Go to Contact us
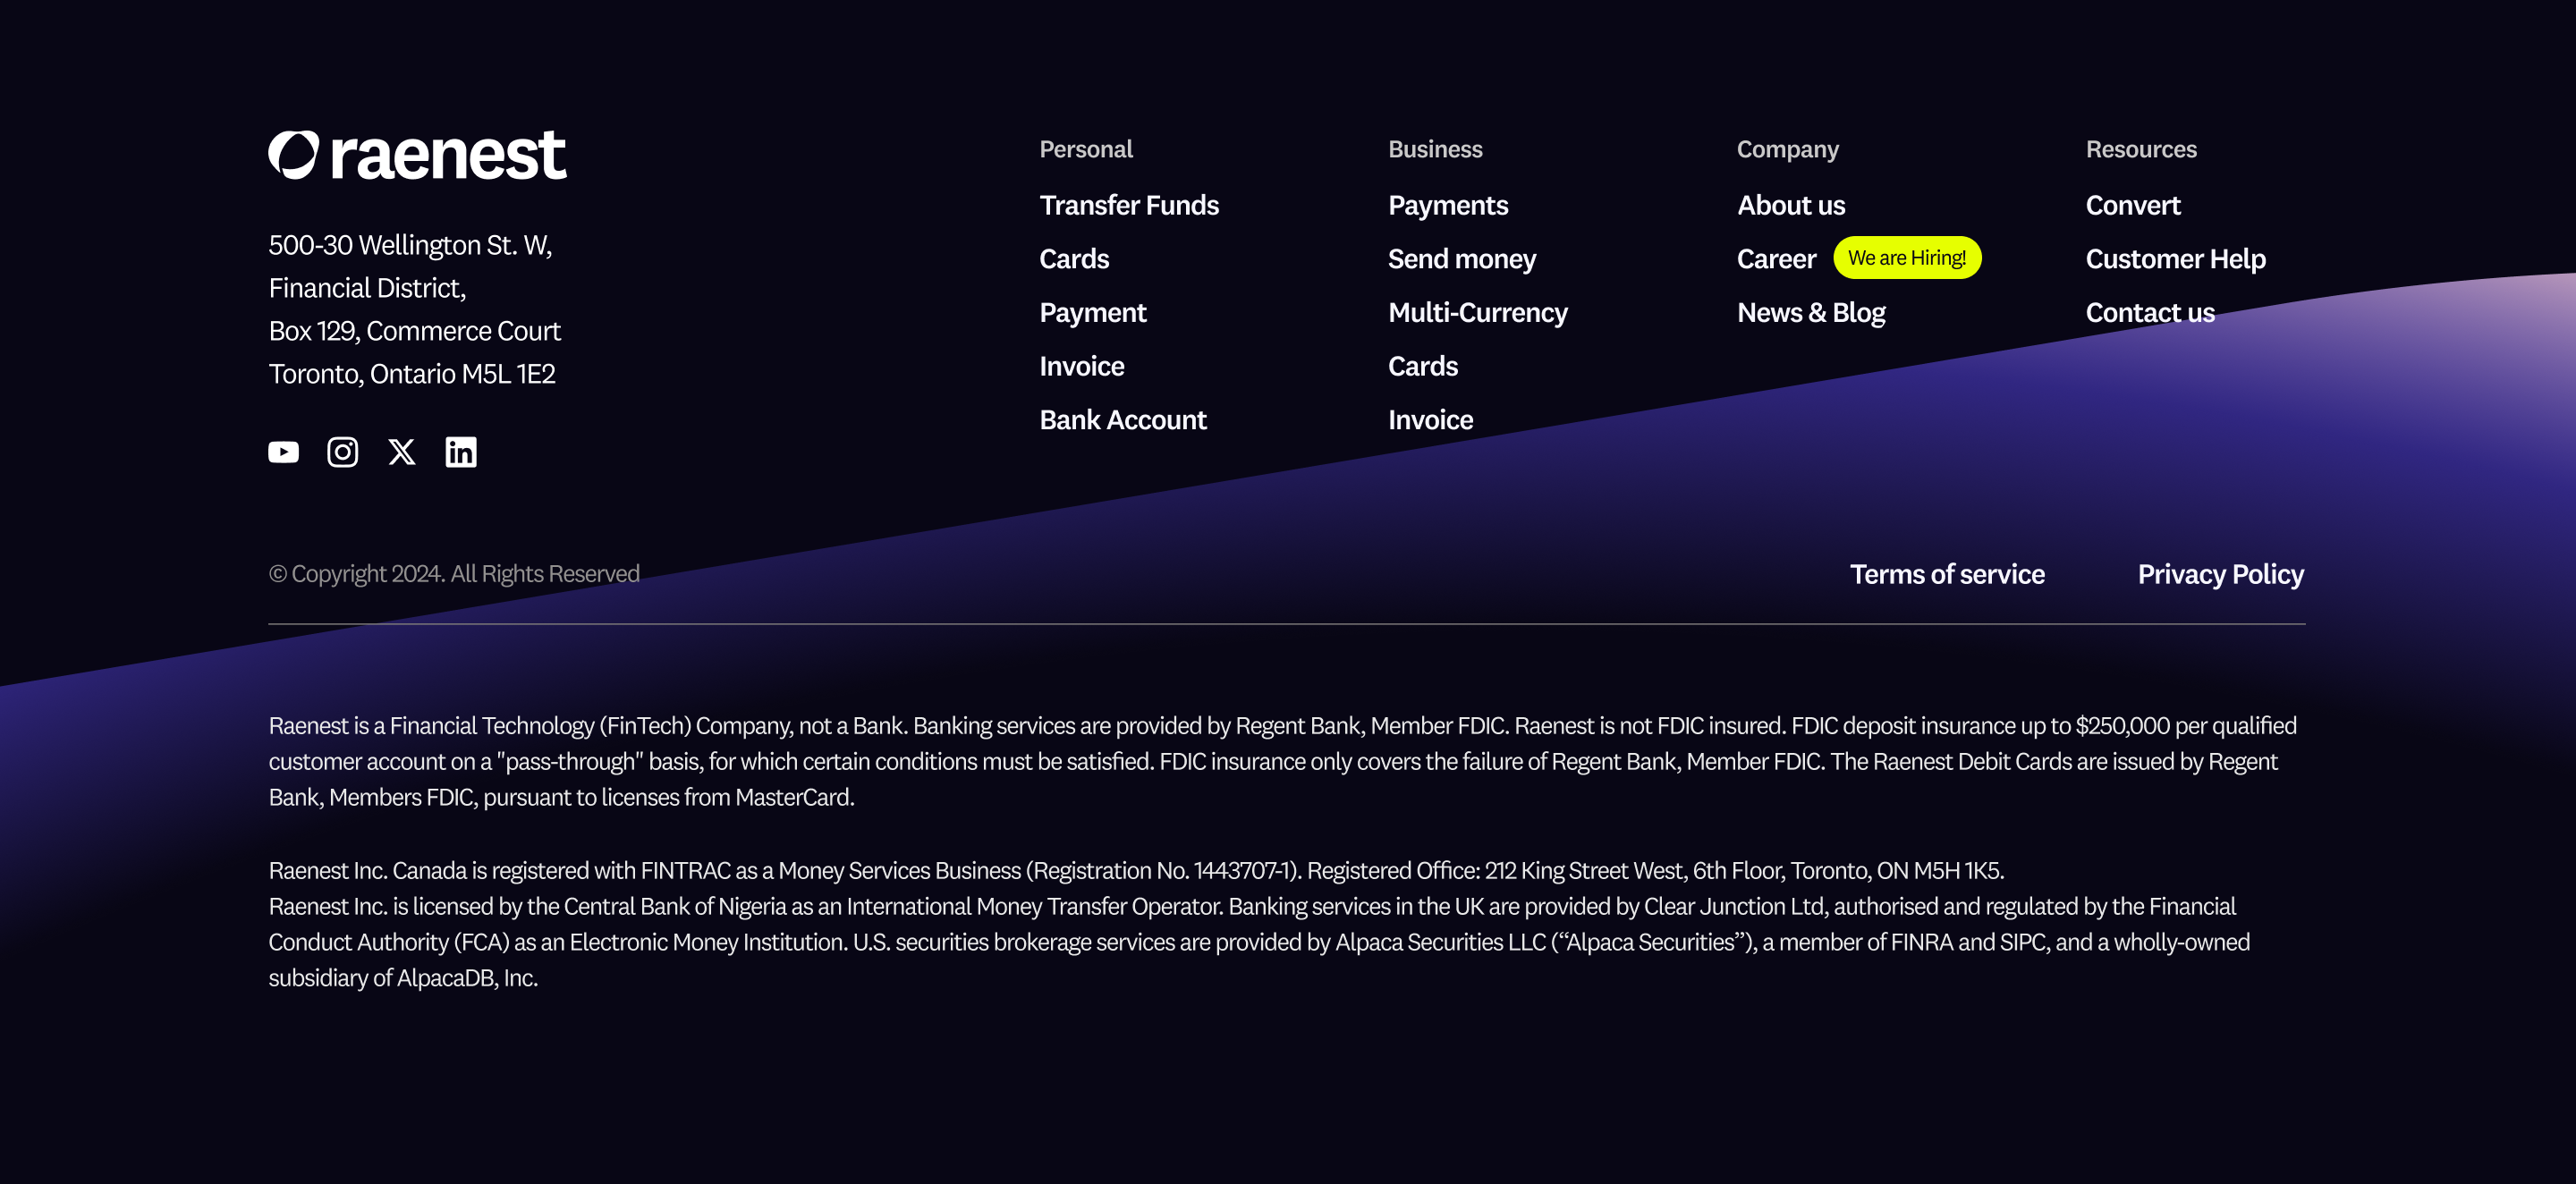 2149,313
